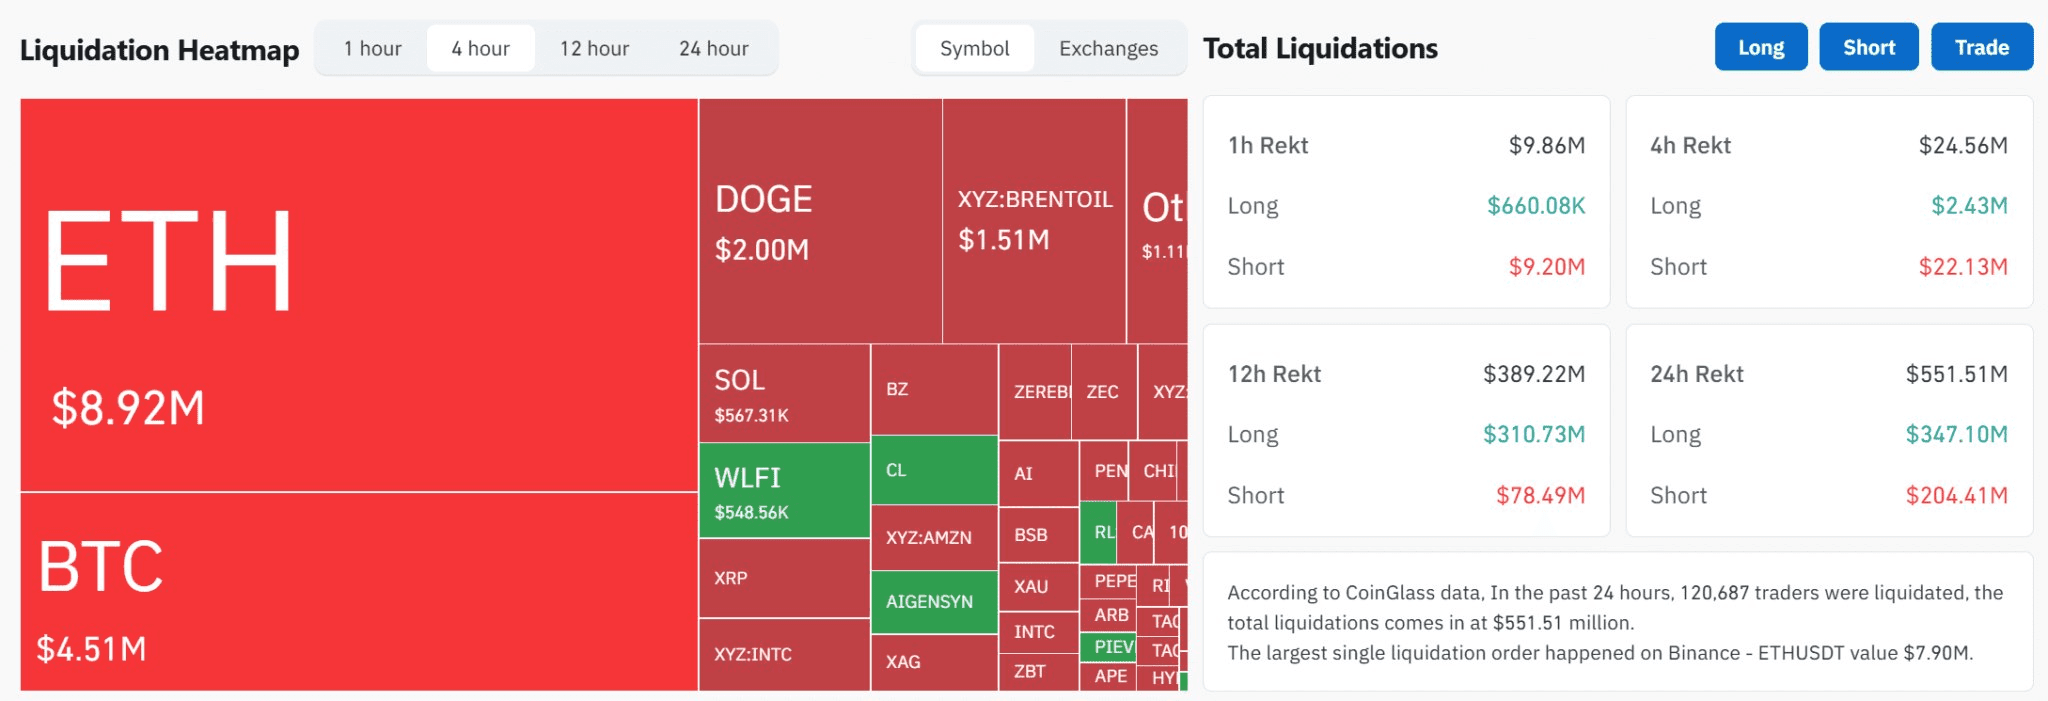Click the SOL $567.31K tile
Screen dimensions: 2048x701
point(784,394)
